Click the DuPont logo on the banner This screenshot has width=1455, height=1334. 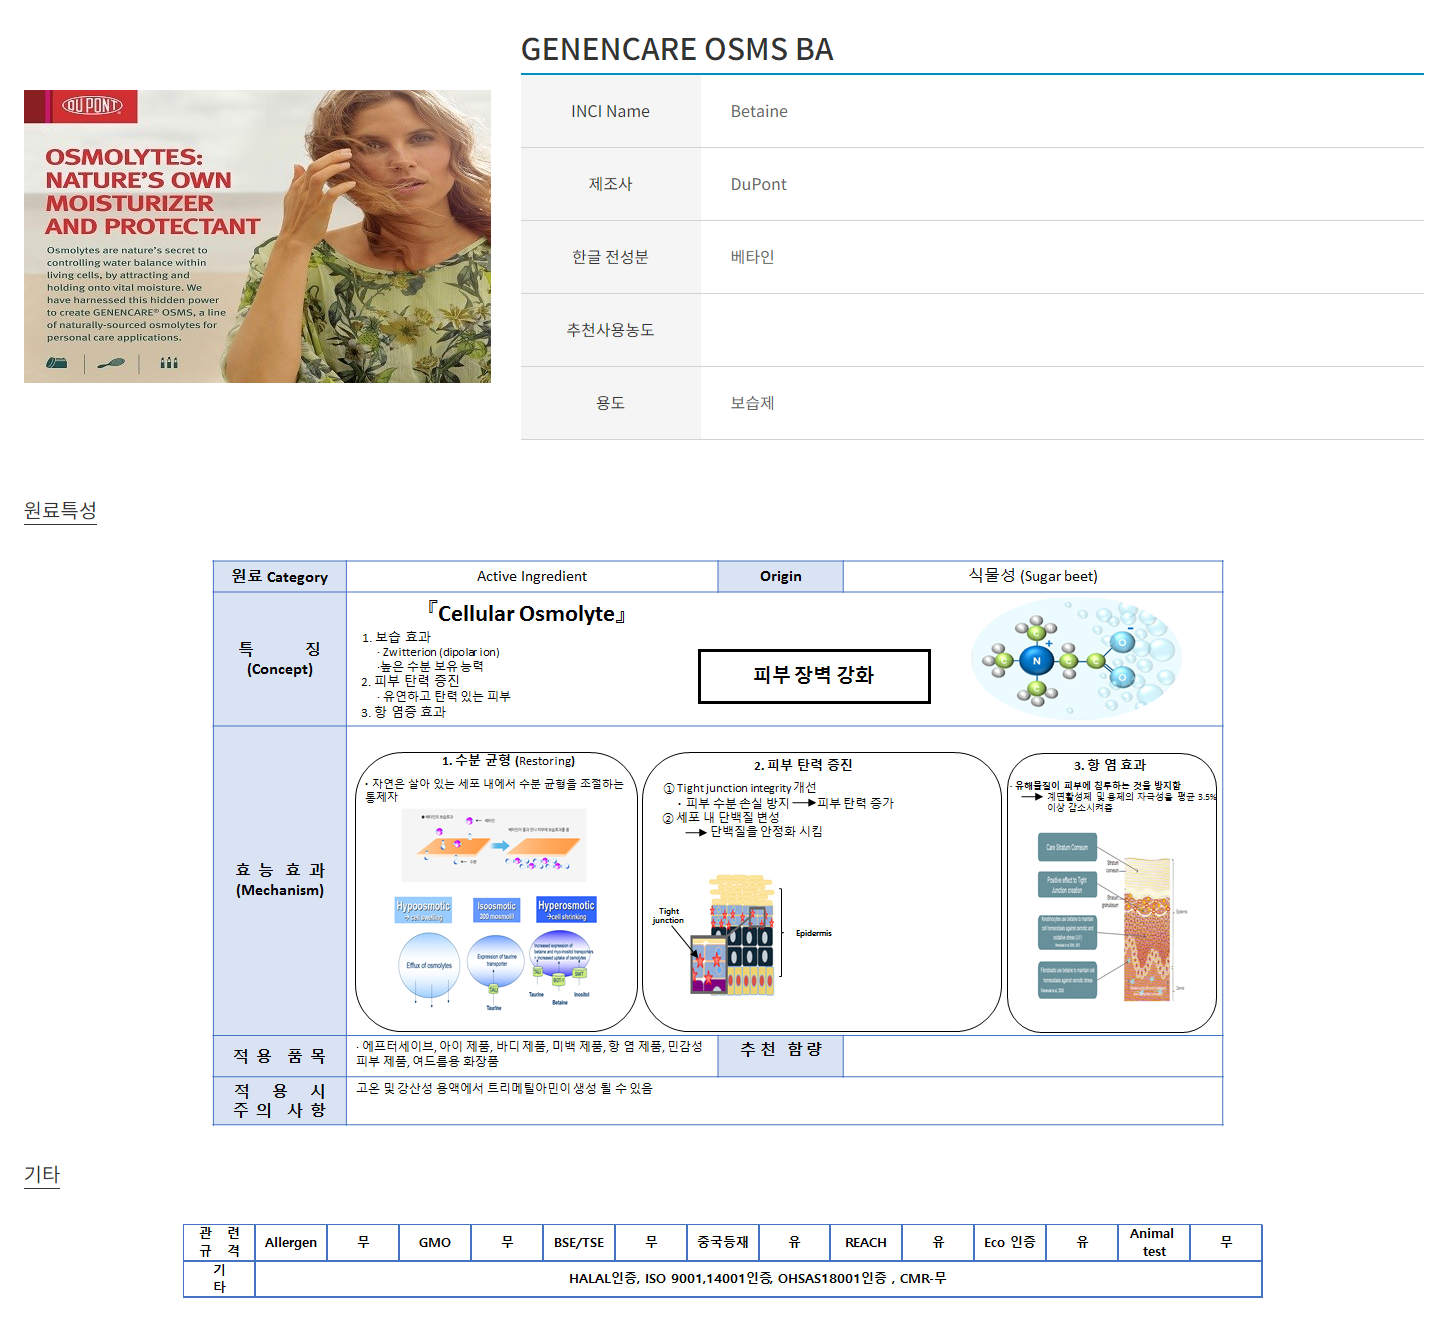click(92, 106)
